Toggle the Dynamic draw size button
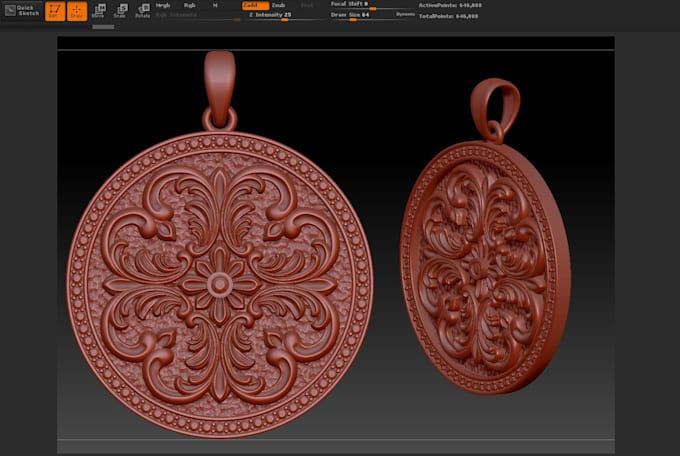This screenshot has height=456, width=680. [x=405, y=15]
